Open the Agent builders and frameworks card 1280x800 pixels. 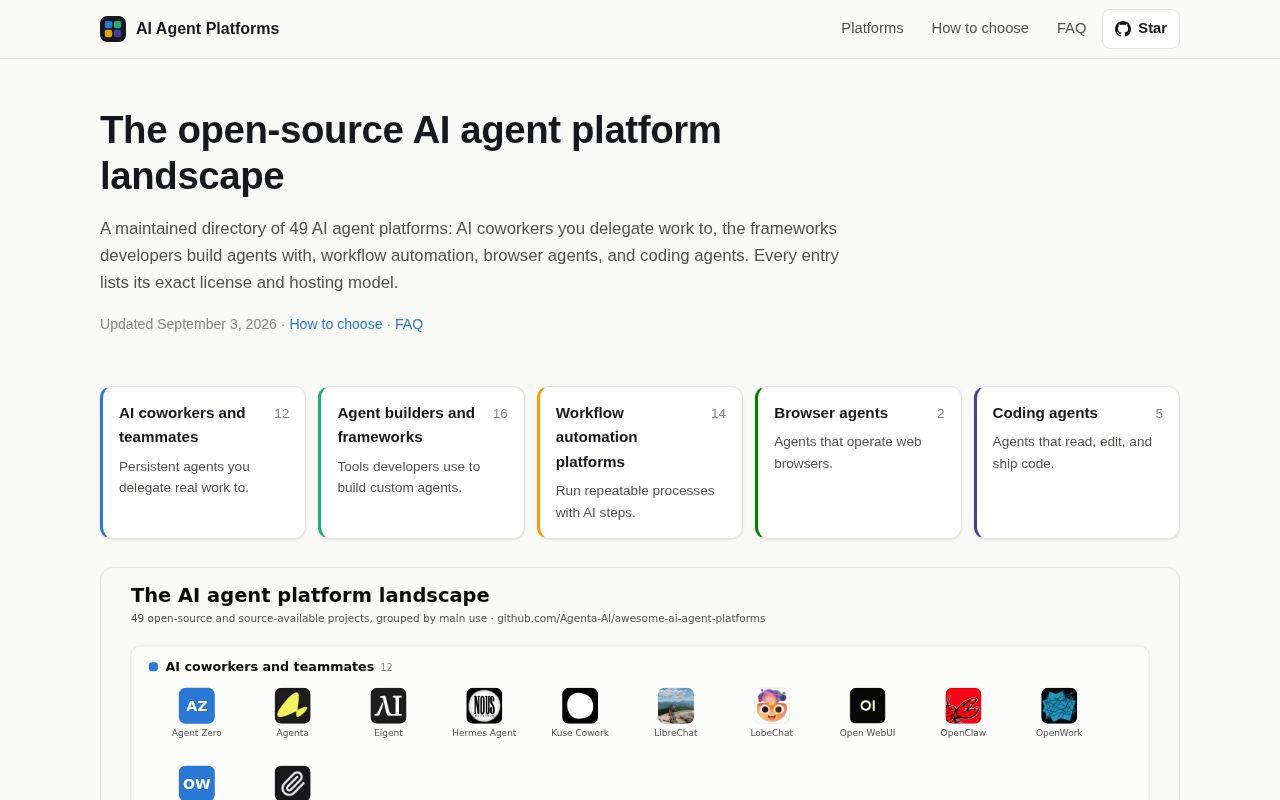[421, 462]
